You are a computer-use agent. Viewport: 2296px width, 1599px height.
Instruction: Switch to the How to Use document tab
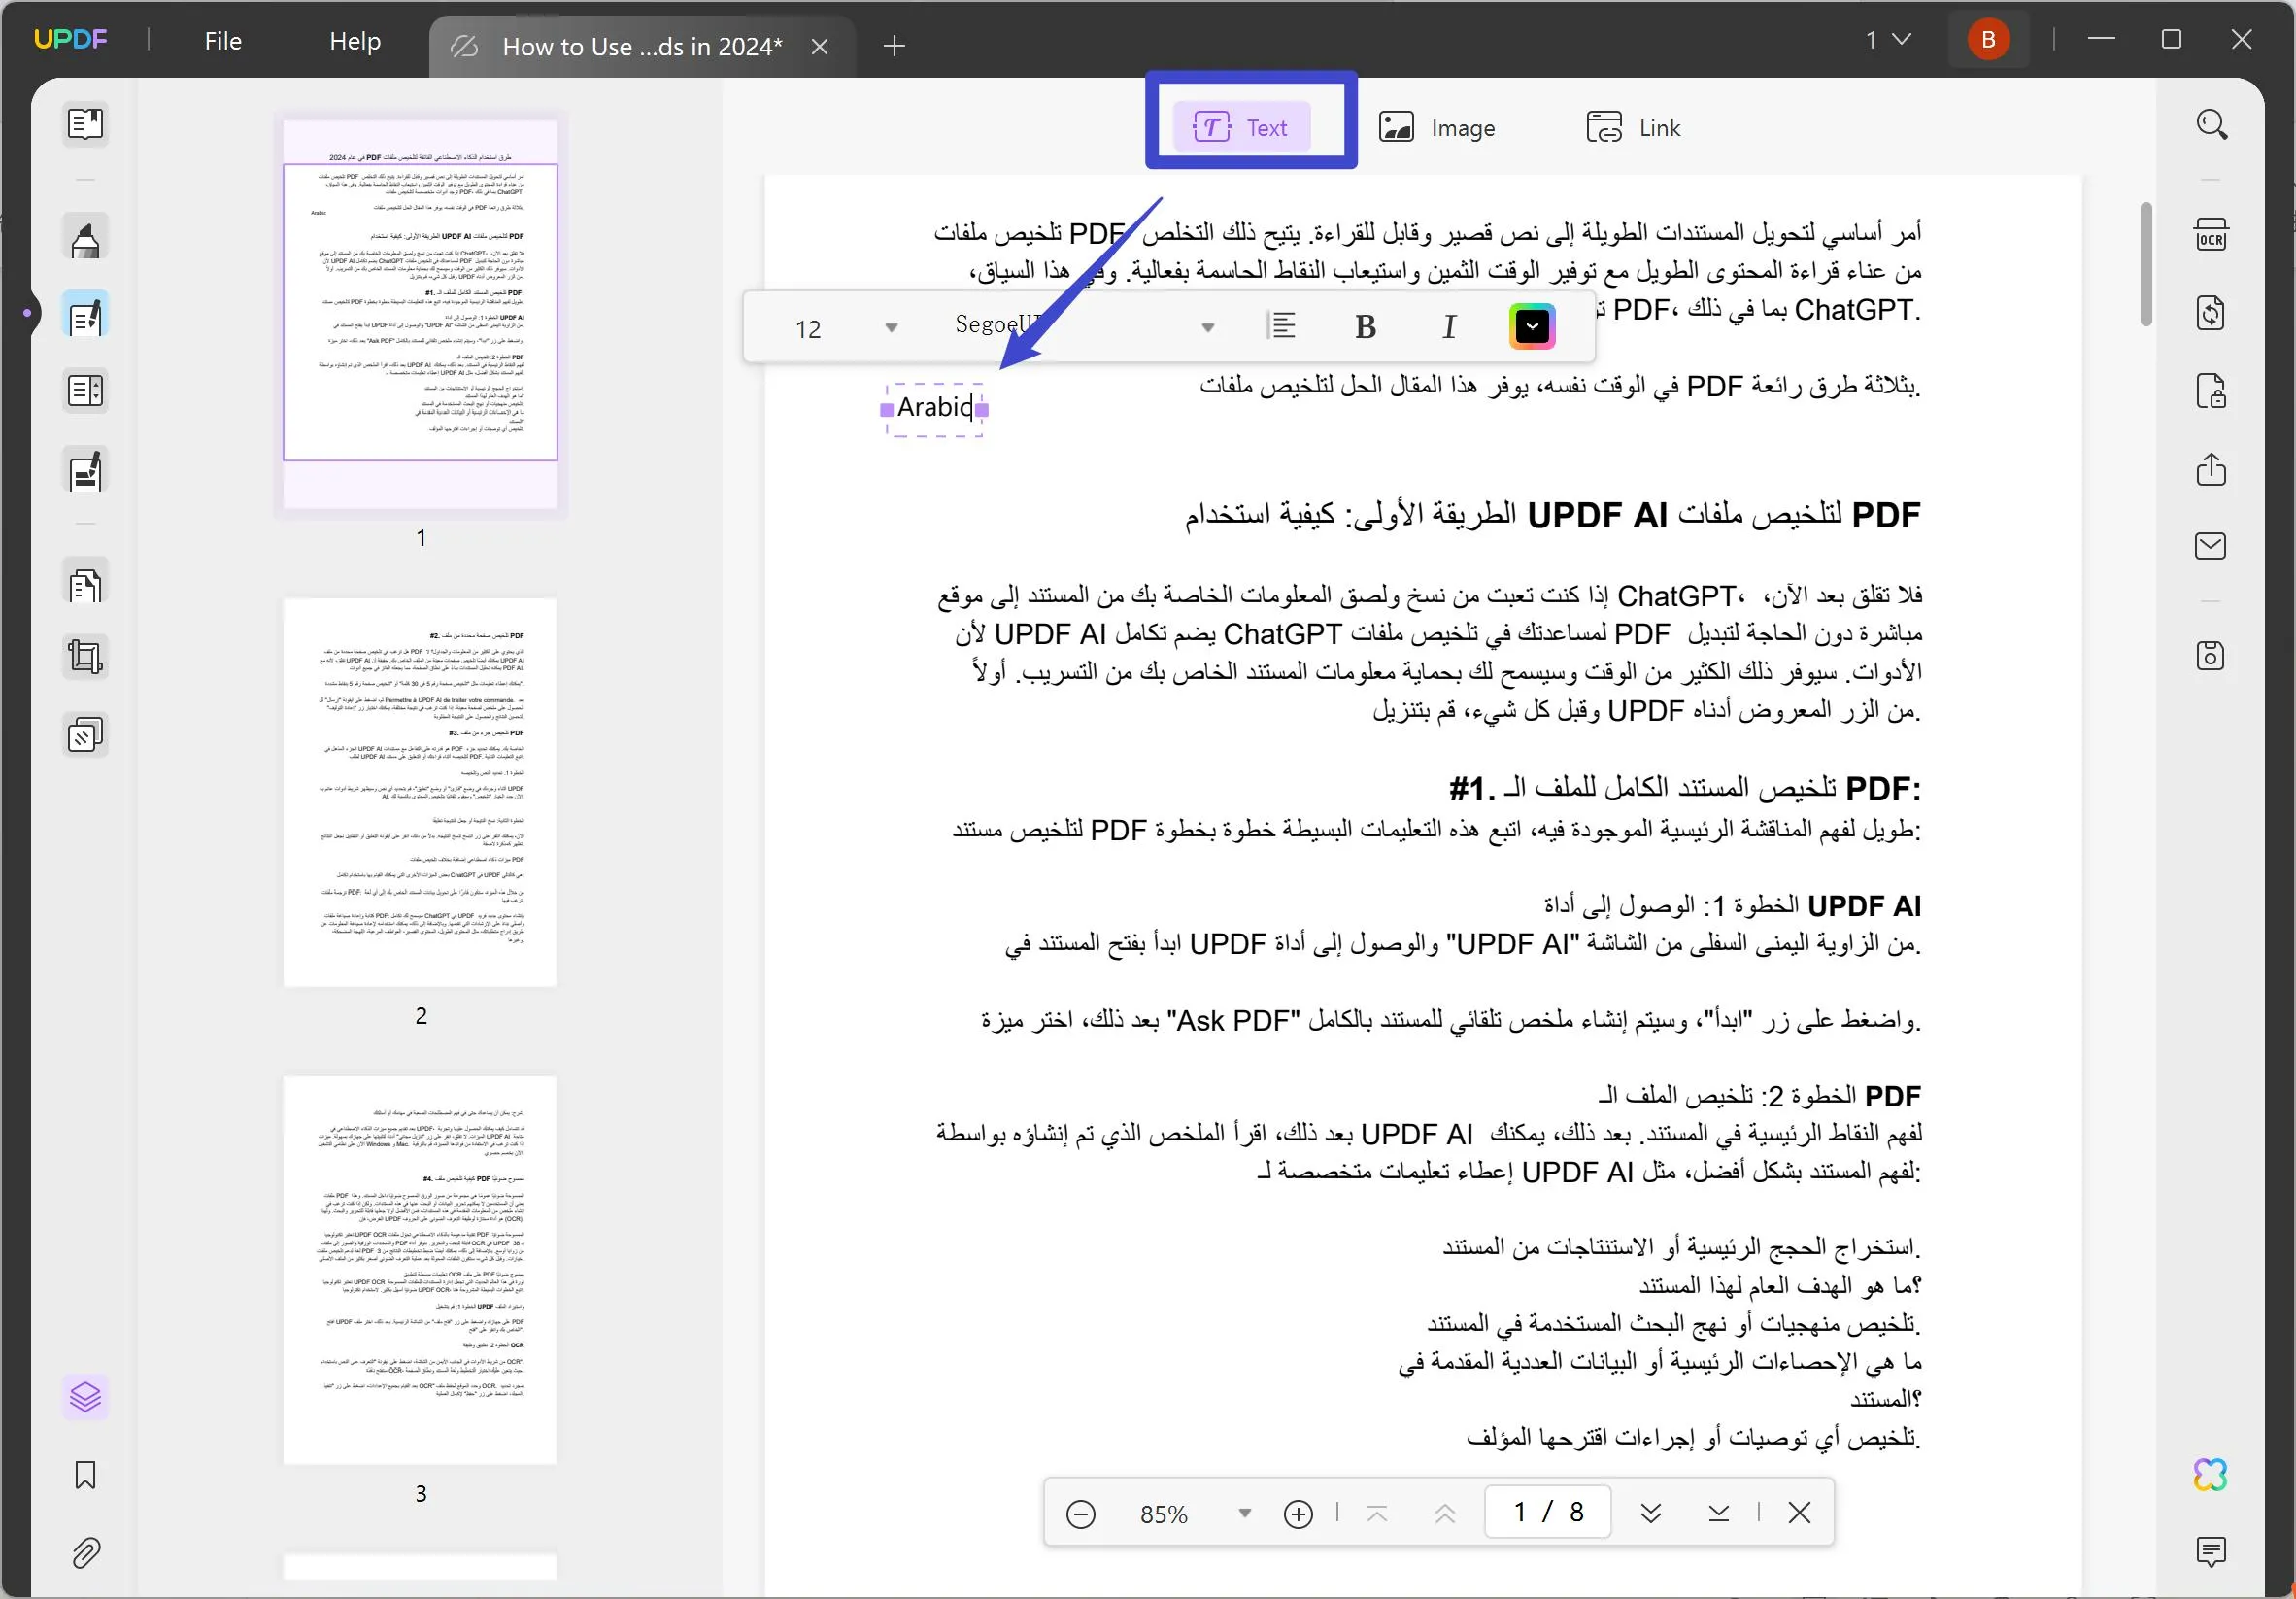pos(640,47)
